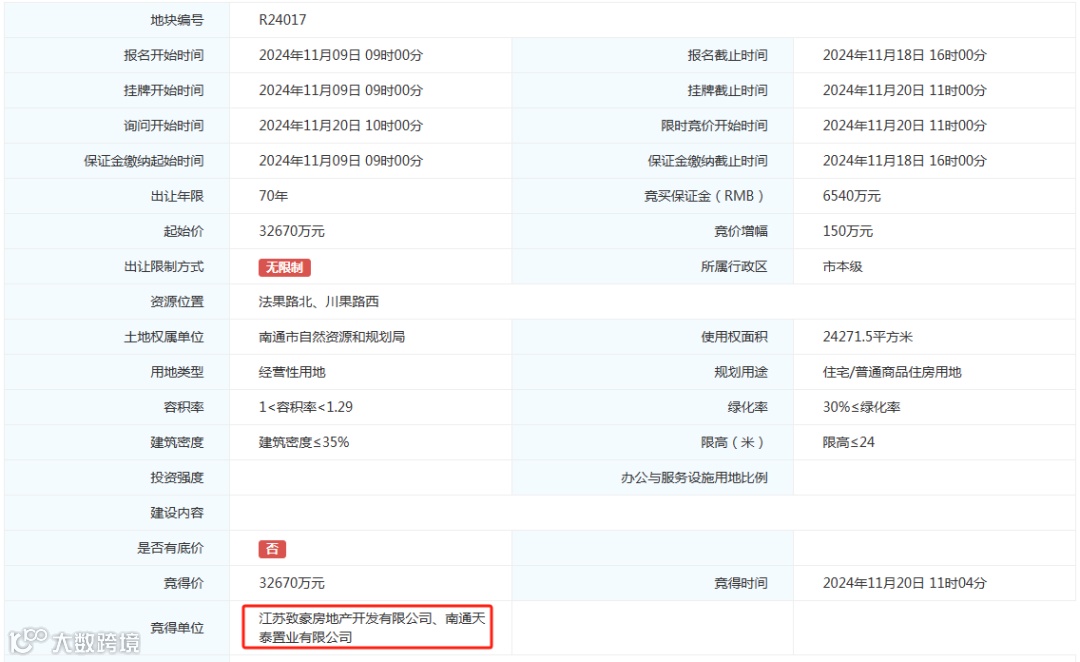Click district value 市本级

click(842, 267)
